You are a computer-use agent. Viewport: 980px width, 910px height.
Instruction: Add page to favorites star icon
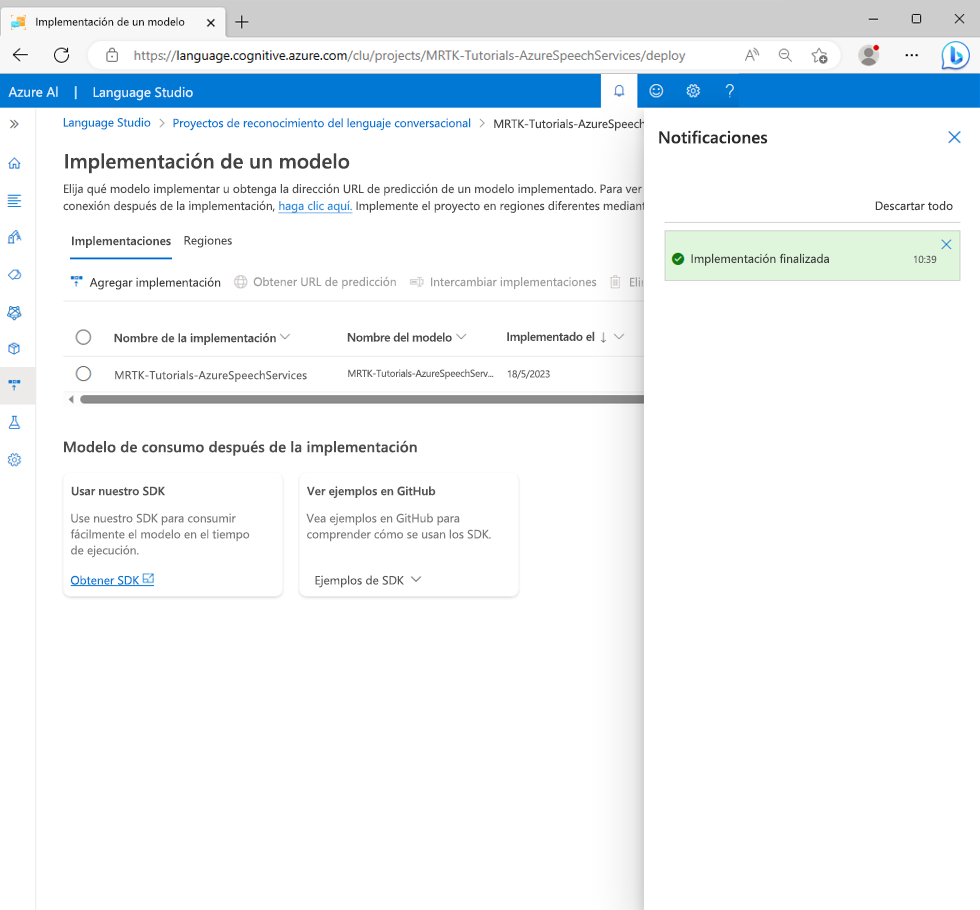point(819,55)
